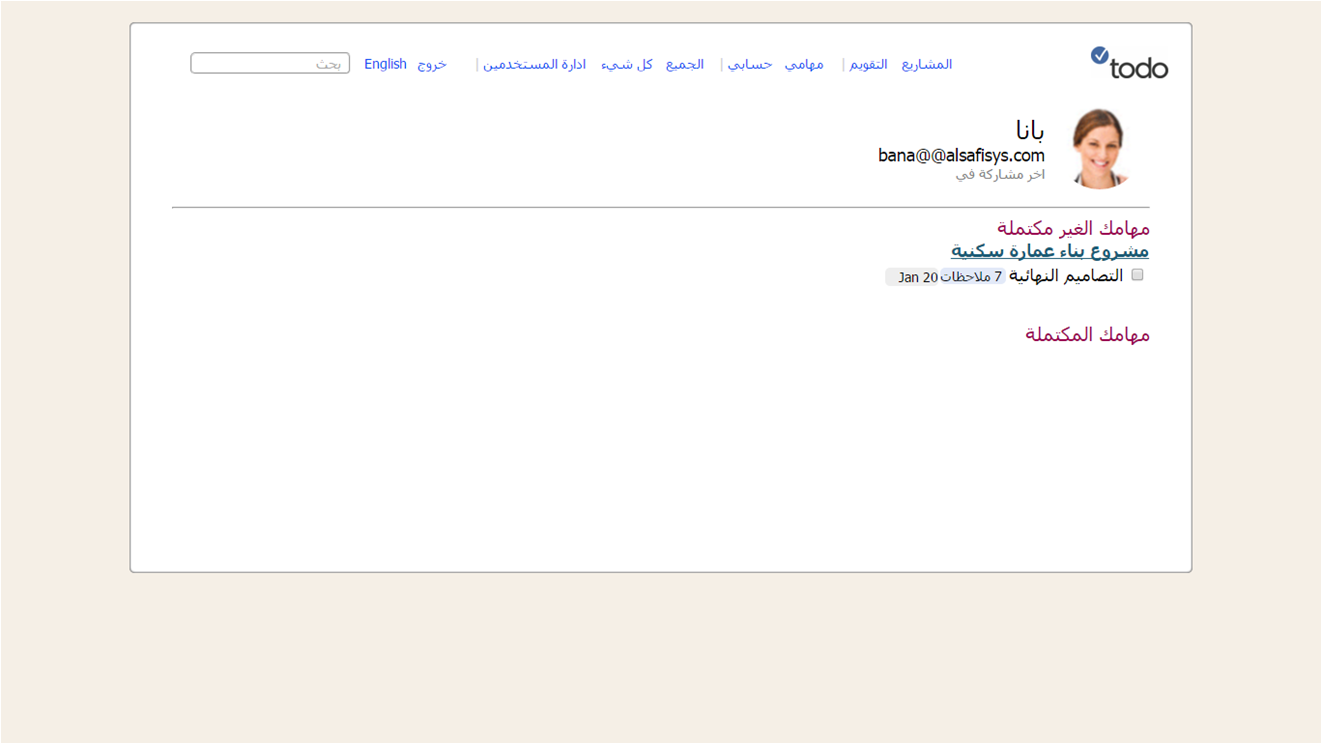Open ادارة المستخدمين (User Management)

click(x=534, y=64)
